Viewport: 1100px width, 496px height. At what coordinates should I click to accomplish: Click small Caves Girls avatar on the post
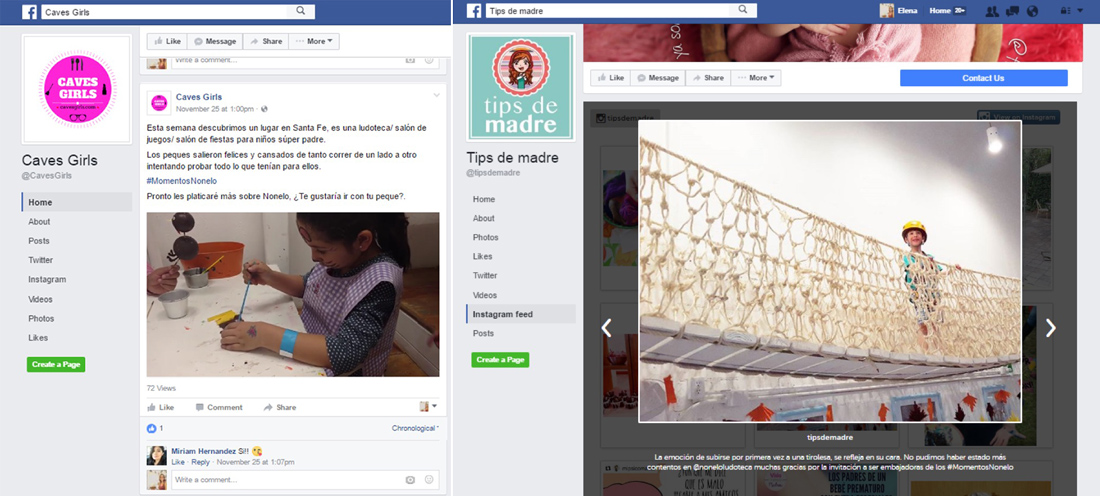[x=159, y=102]
